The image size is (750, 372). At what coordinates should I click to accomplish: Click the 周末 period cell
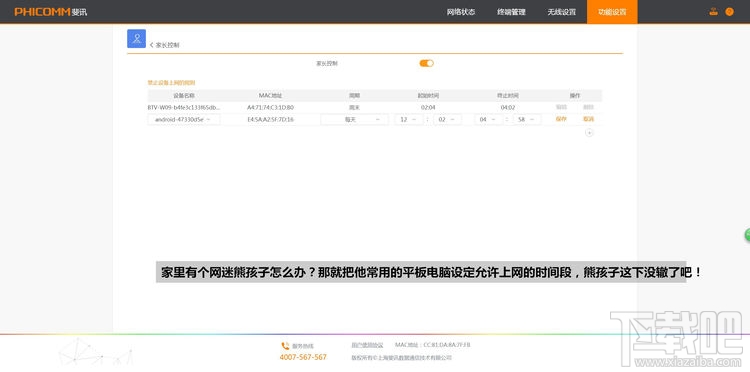[354, 108]
